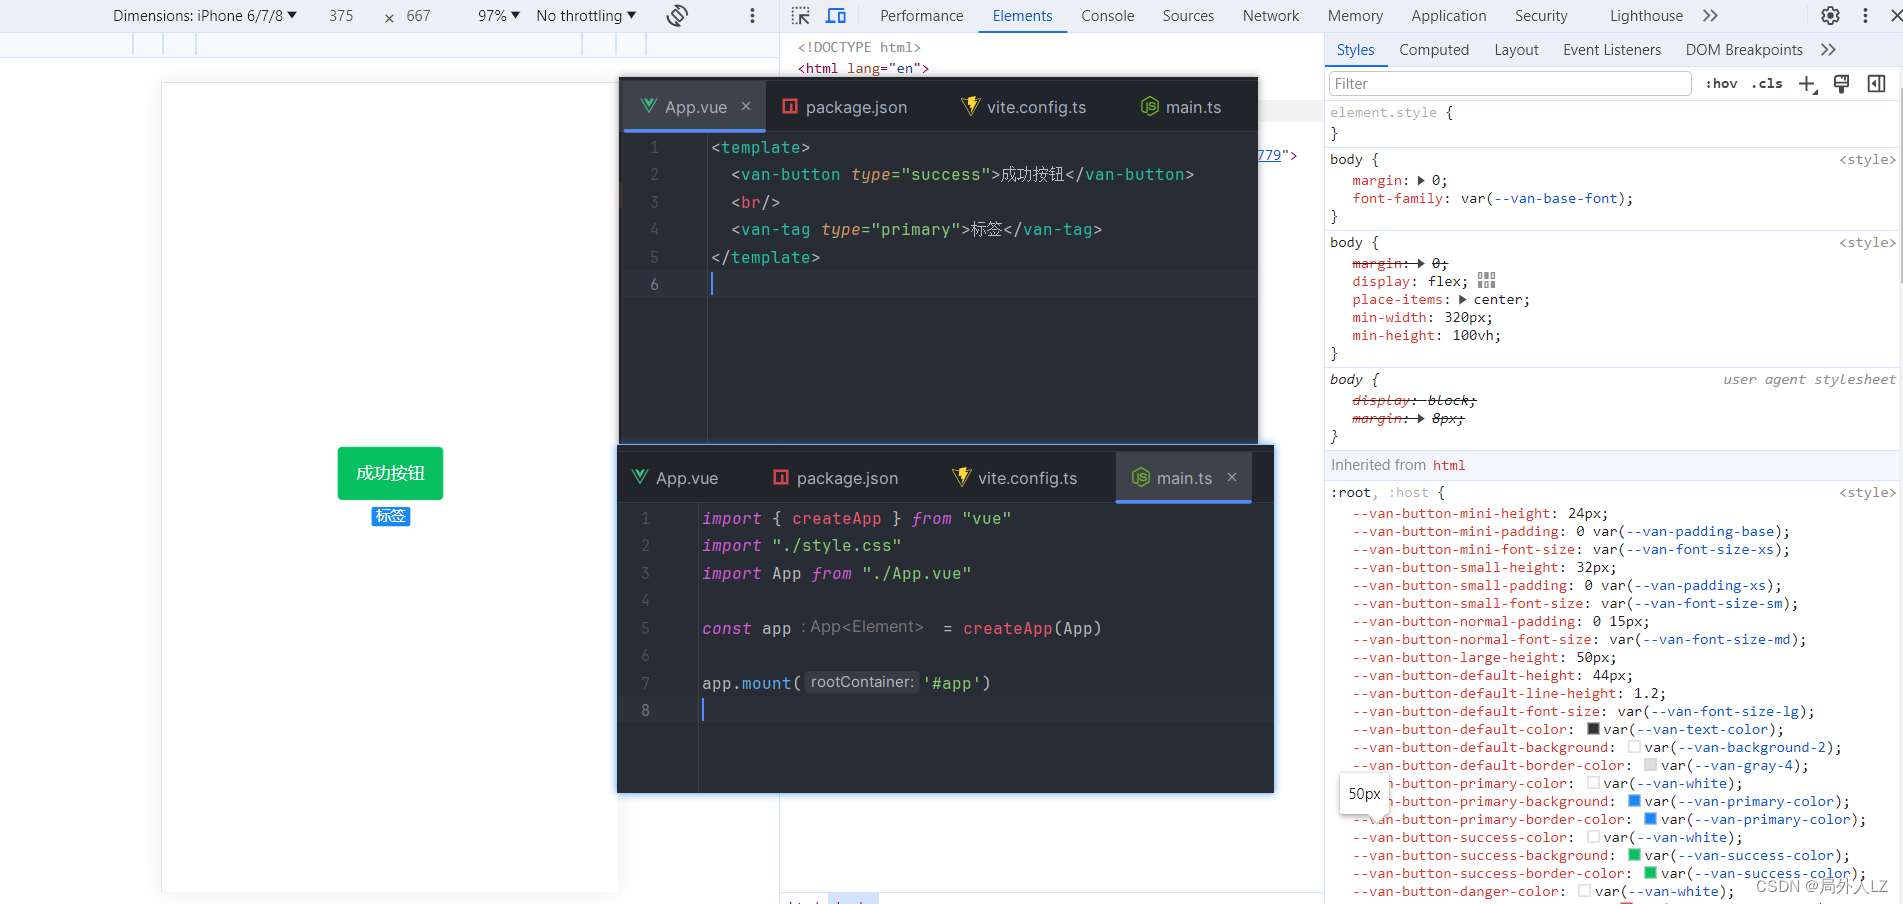Viewport: 1903px width, 904px height.
Task: Open the flexbox editor icon beside display flex
Action: pyautogui.click(x=1486, y=281)
